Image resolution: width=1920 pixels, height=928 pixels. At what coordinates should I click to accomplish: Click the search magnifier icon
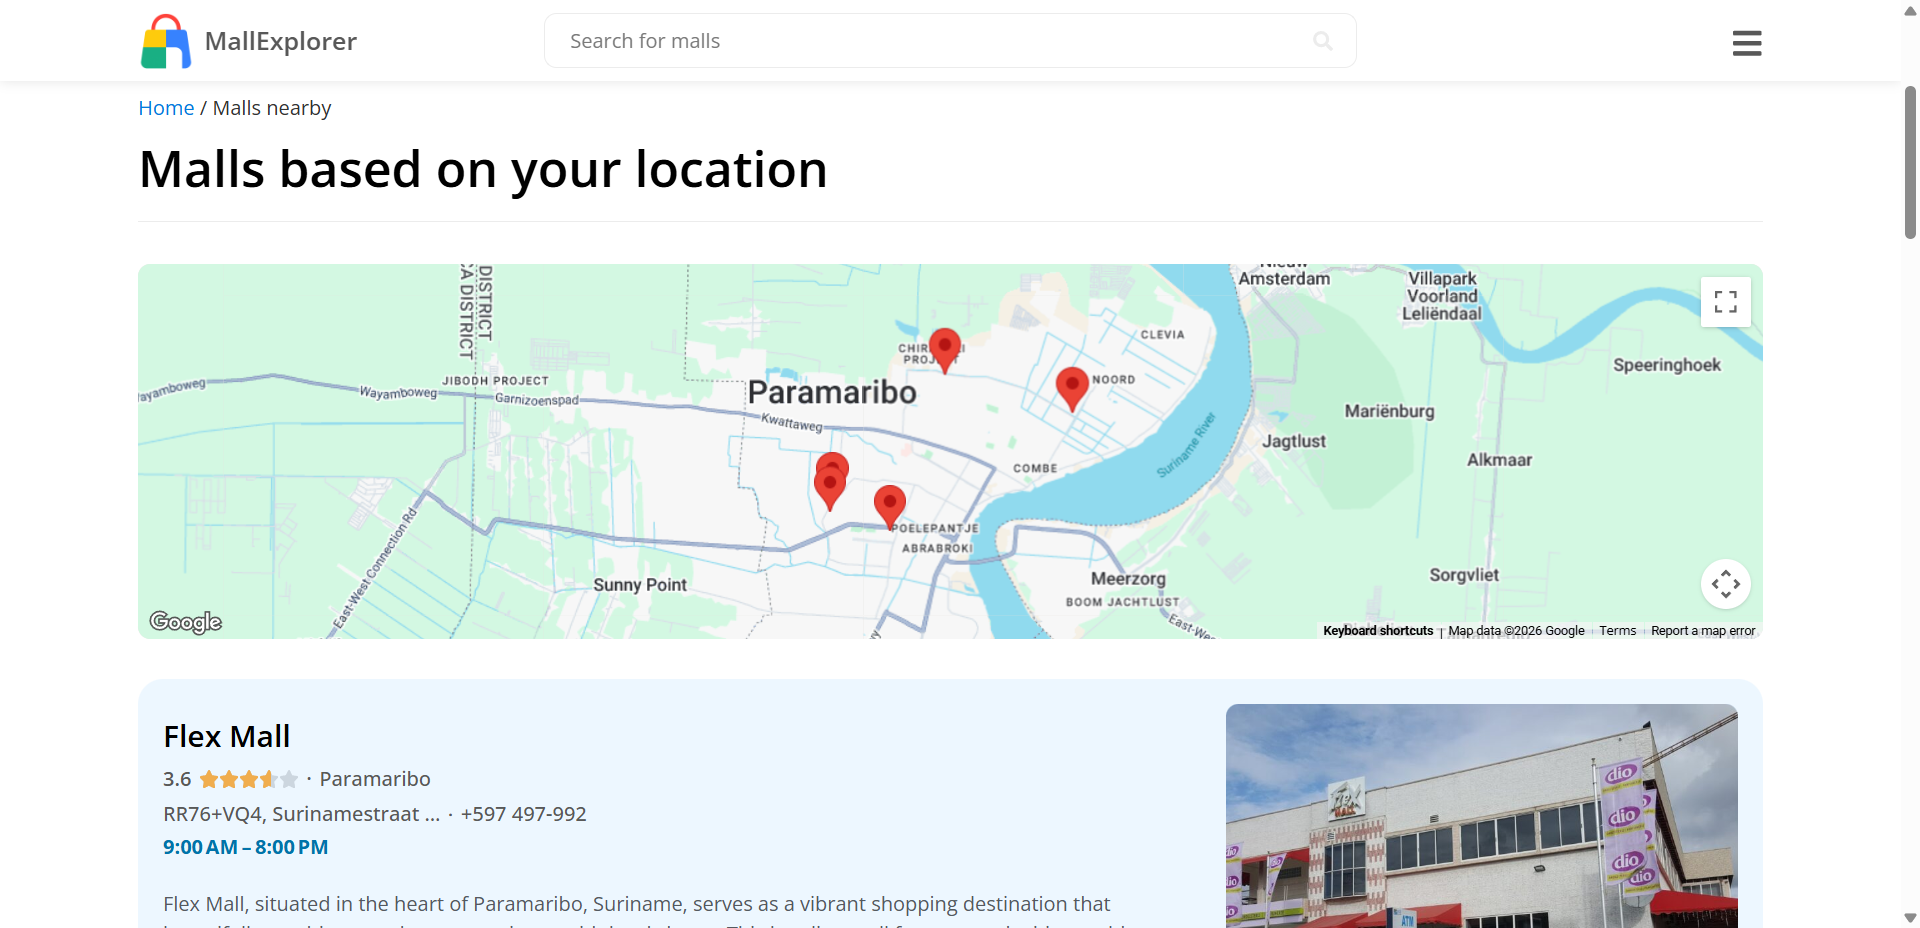coord(1322,41)
